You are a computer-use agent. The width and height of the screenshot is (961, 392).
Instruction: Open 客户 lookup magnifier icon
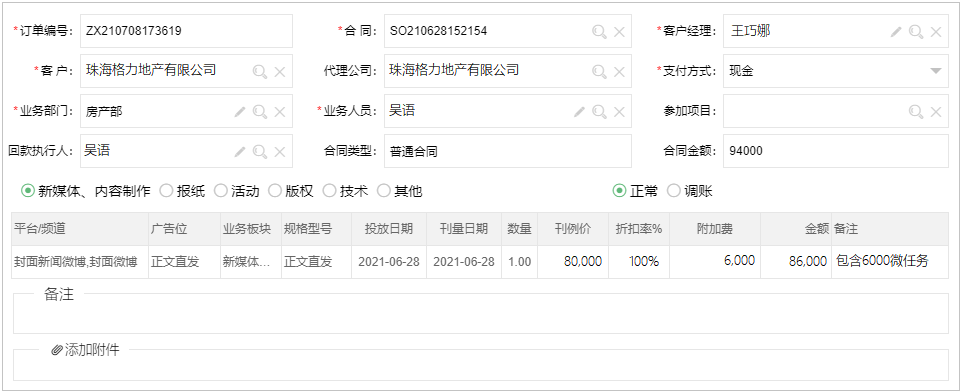260,72
